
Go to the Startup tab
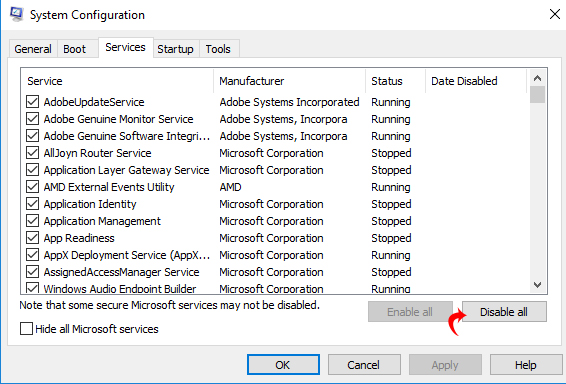click(175, 49)
